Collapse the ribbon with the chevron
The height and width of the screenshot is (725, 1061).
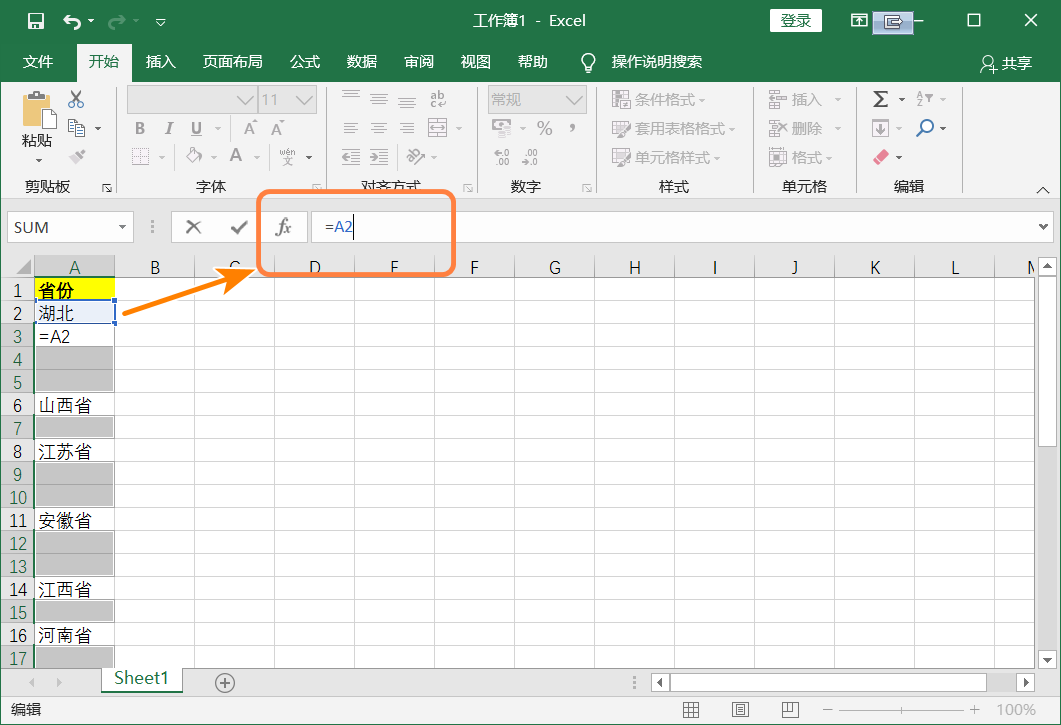(1043, 190)
